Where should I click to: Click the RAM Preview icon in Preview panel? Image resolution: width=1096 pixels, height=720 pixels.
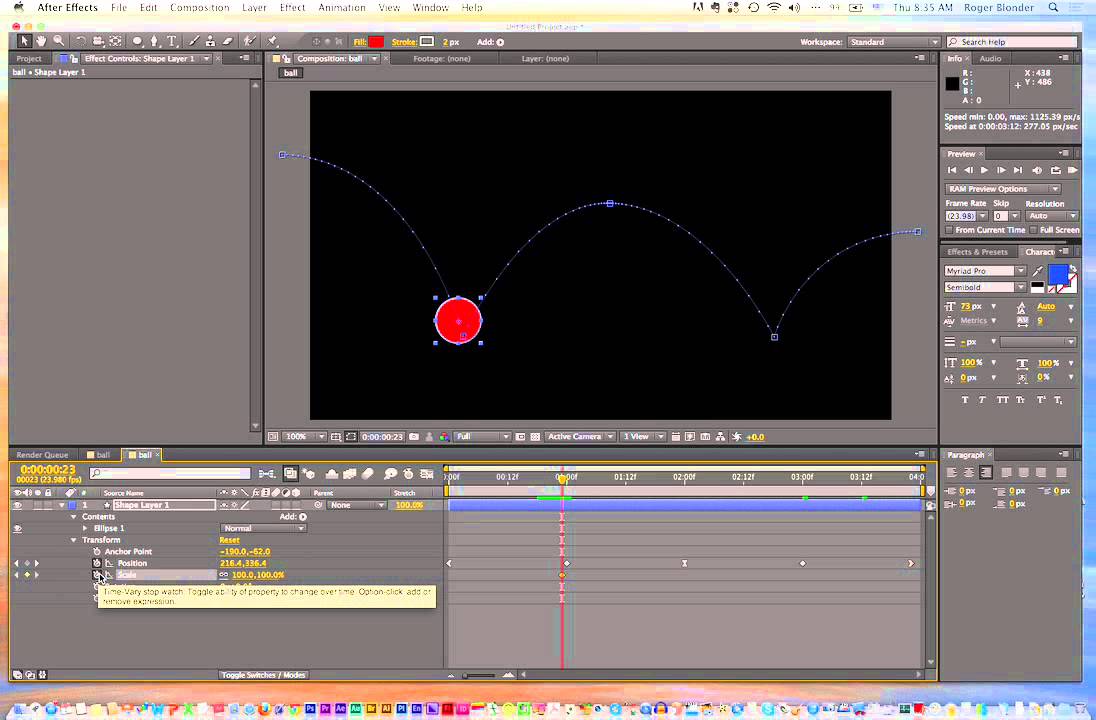(1072, 170)
